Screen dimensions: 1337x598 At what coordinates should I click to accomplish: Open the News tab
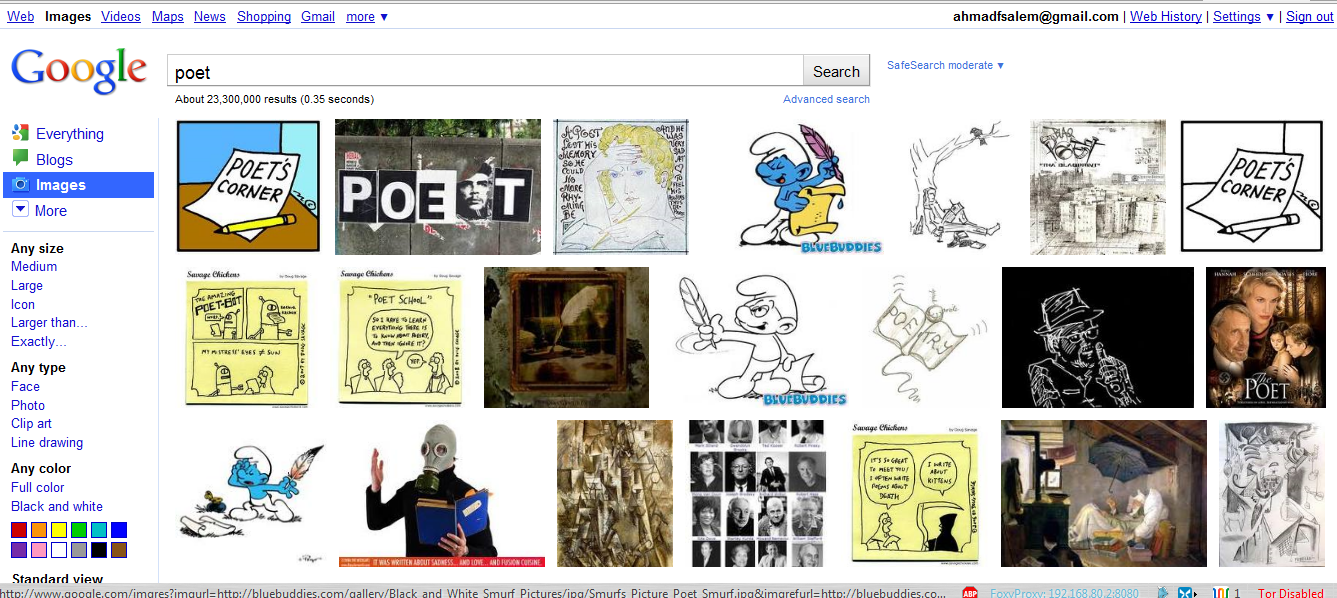[x=210, y=17]
